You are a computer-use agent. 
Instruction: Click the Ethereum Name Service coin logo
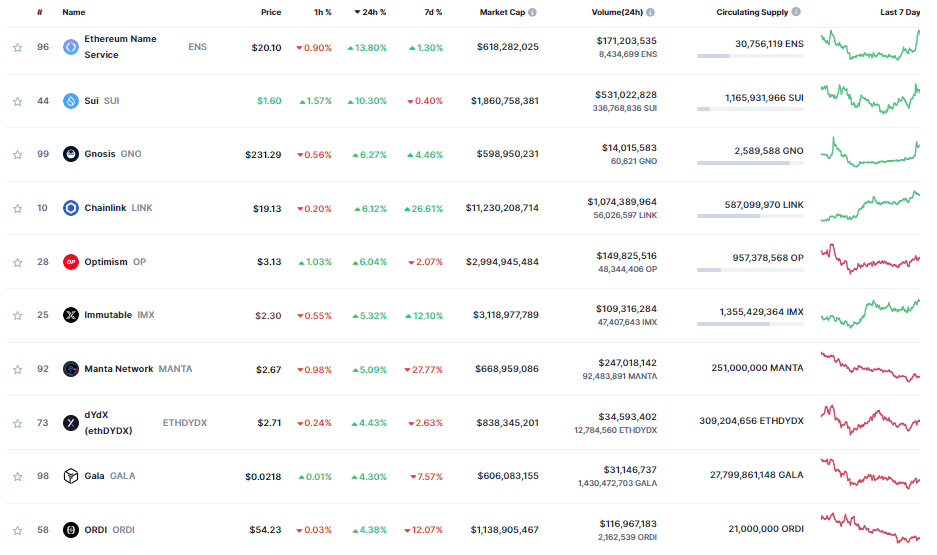click(71, 47)
